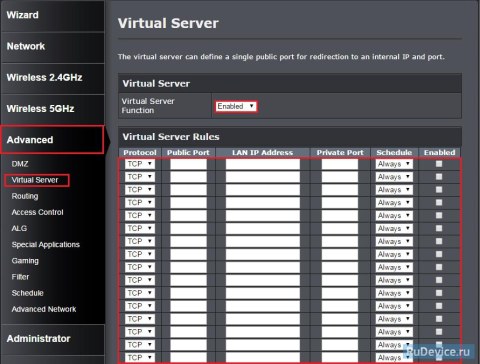
Task: Click the first row's Private Port field
Action: (x=340, y=164)
